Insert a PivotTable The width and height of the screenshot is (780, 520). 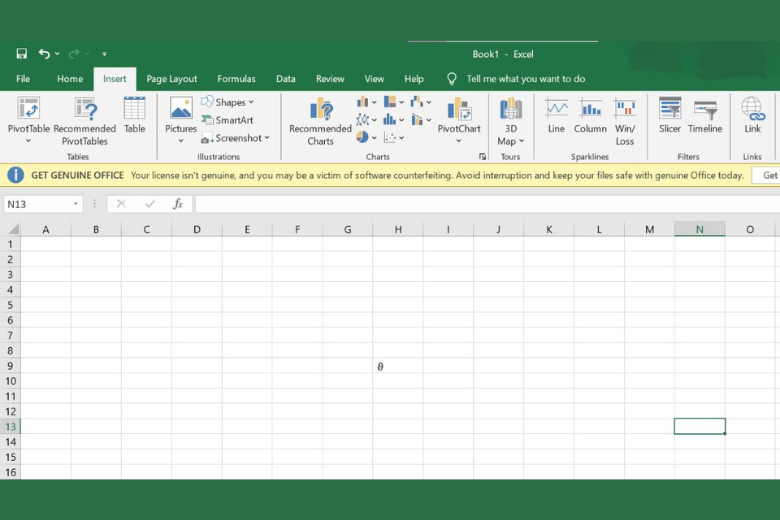[29, 115]
